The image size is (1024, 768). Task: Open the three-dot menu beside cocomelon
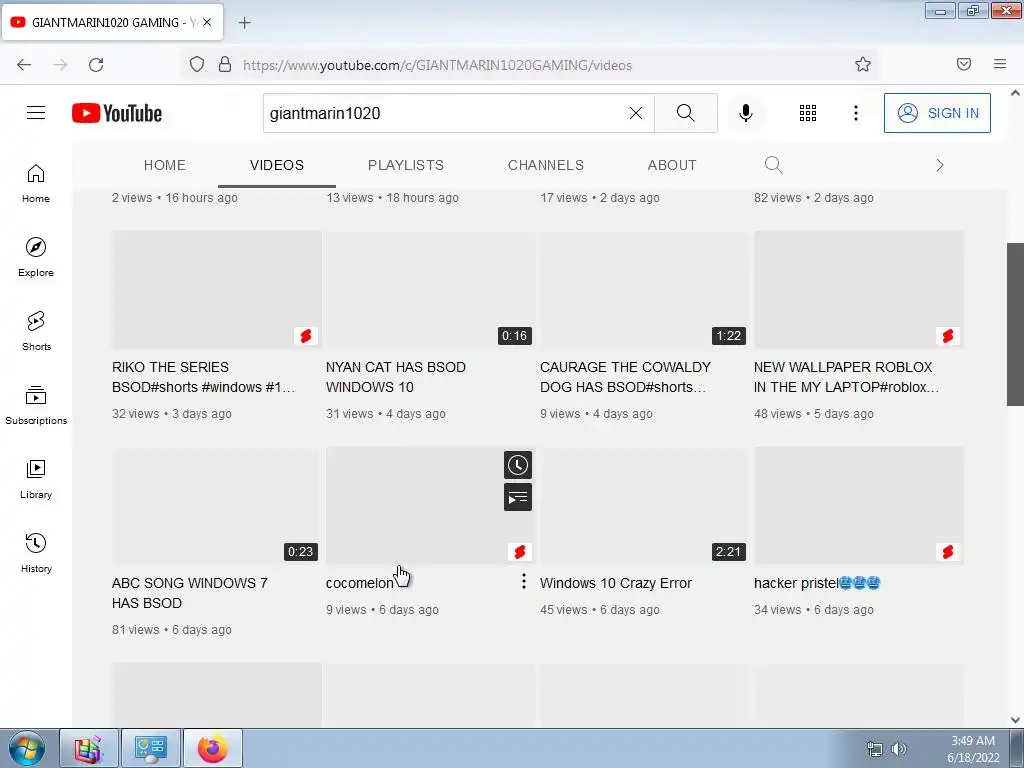524,581
